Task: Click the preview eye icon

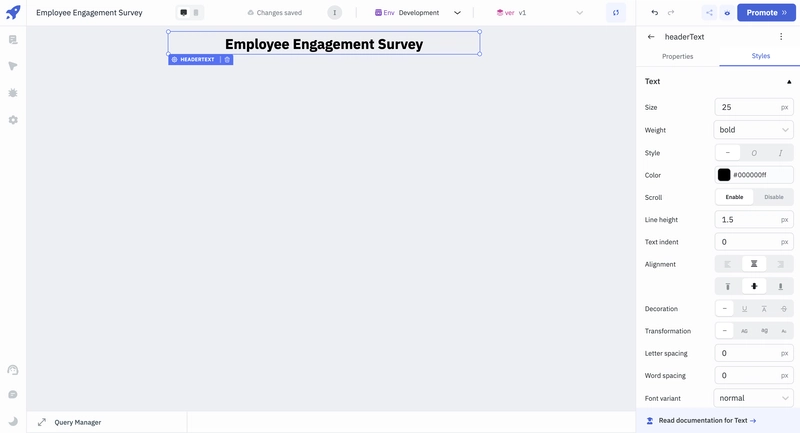Action: (727, 13)
